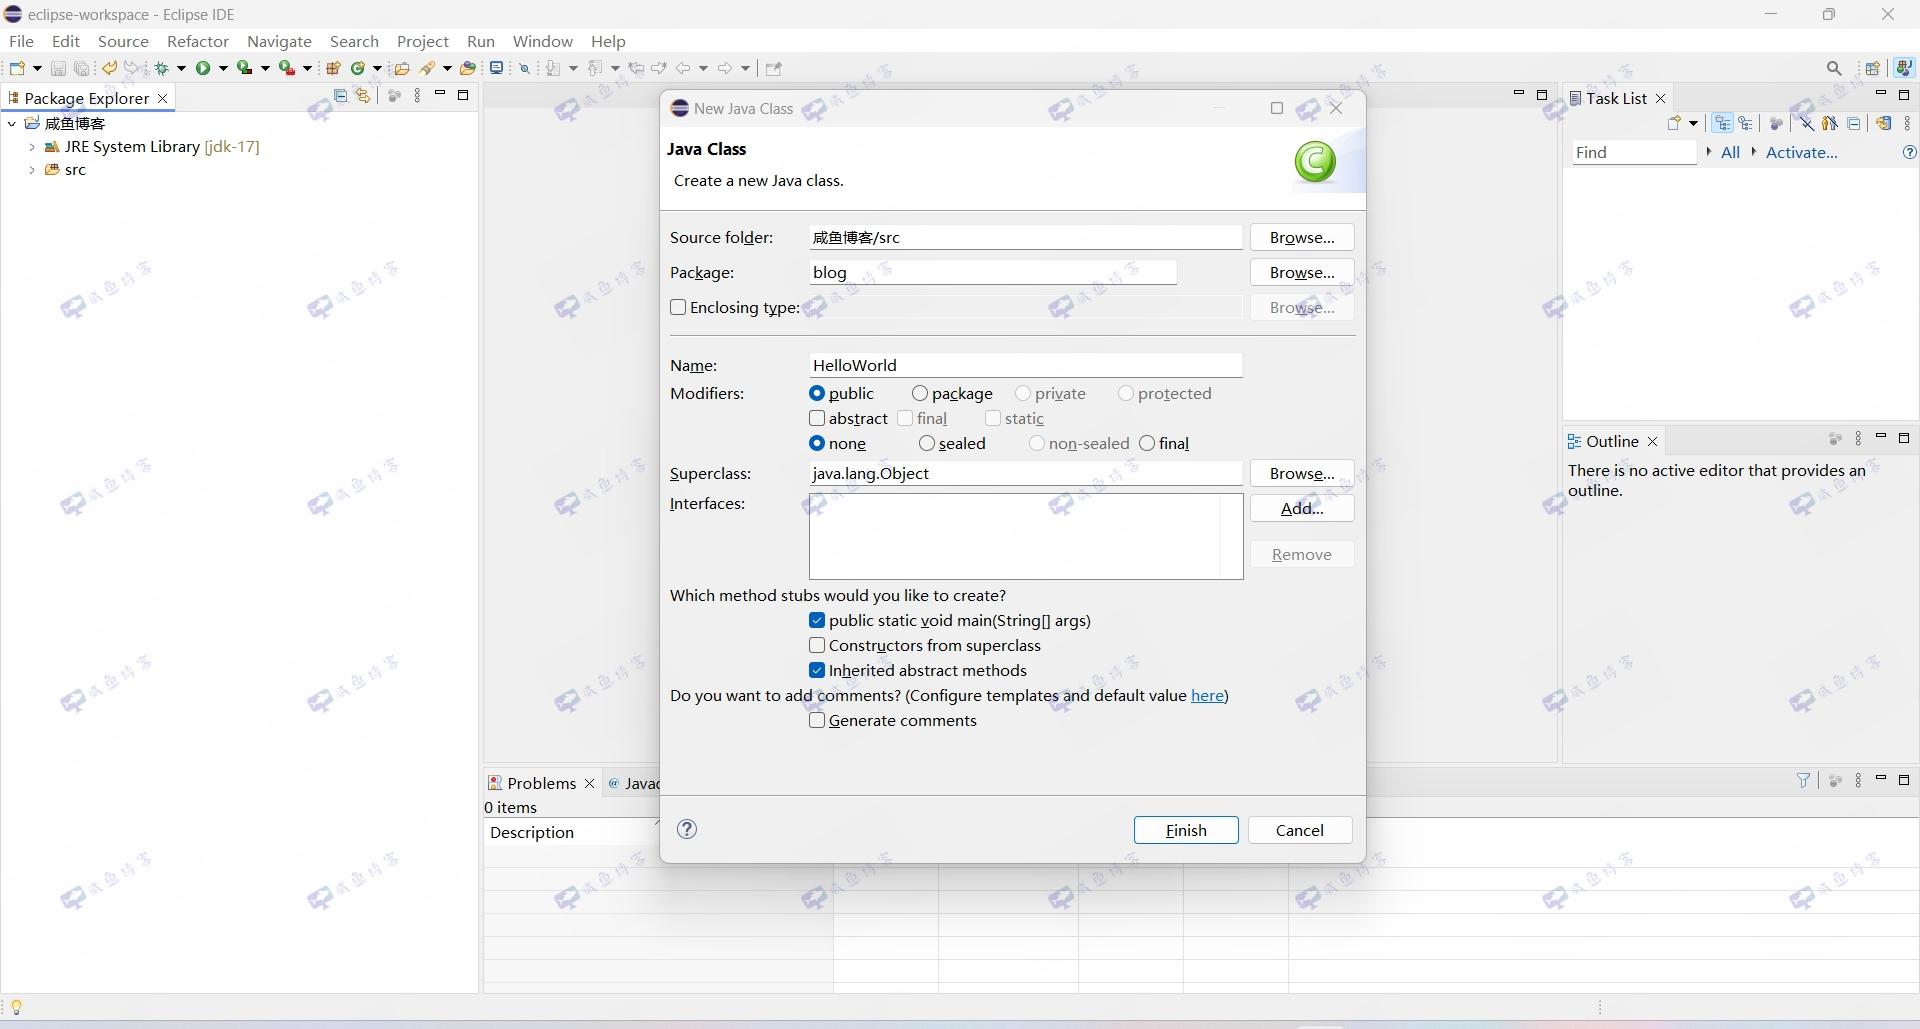The height and width of the screenshot is (1029, 1920).
Task: Toggle Link with Editor in Package Explorer
Action: coord(363,96)
